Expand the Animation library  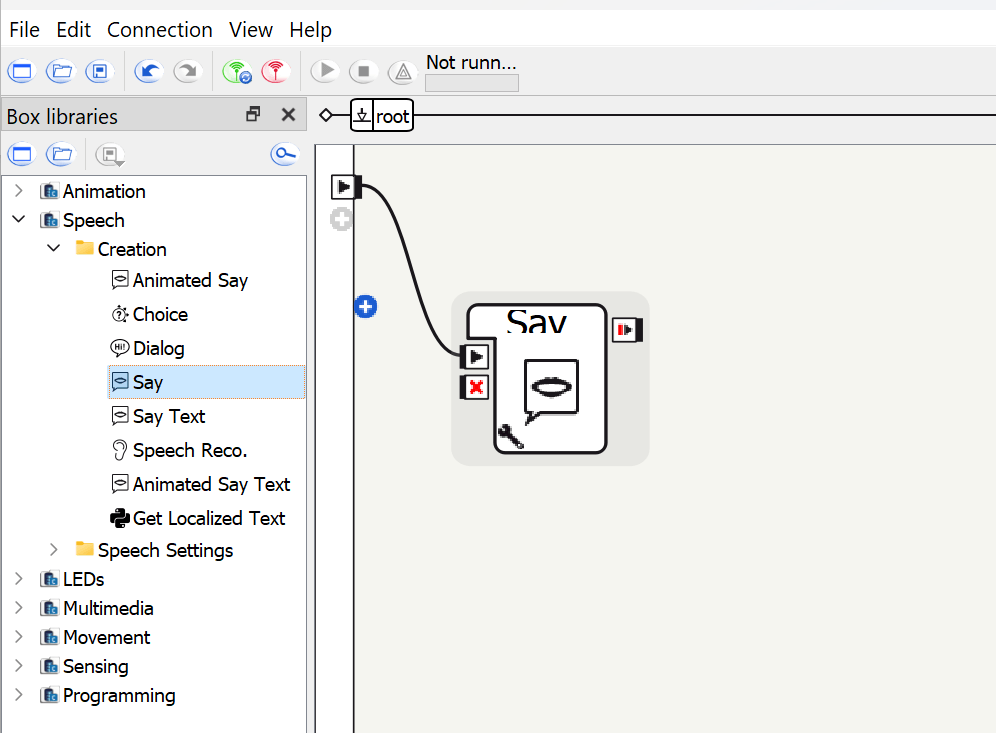click(x=19, y=191)
